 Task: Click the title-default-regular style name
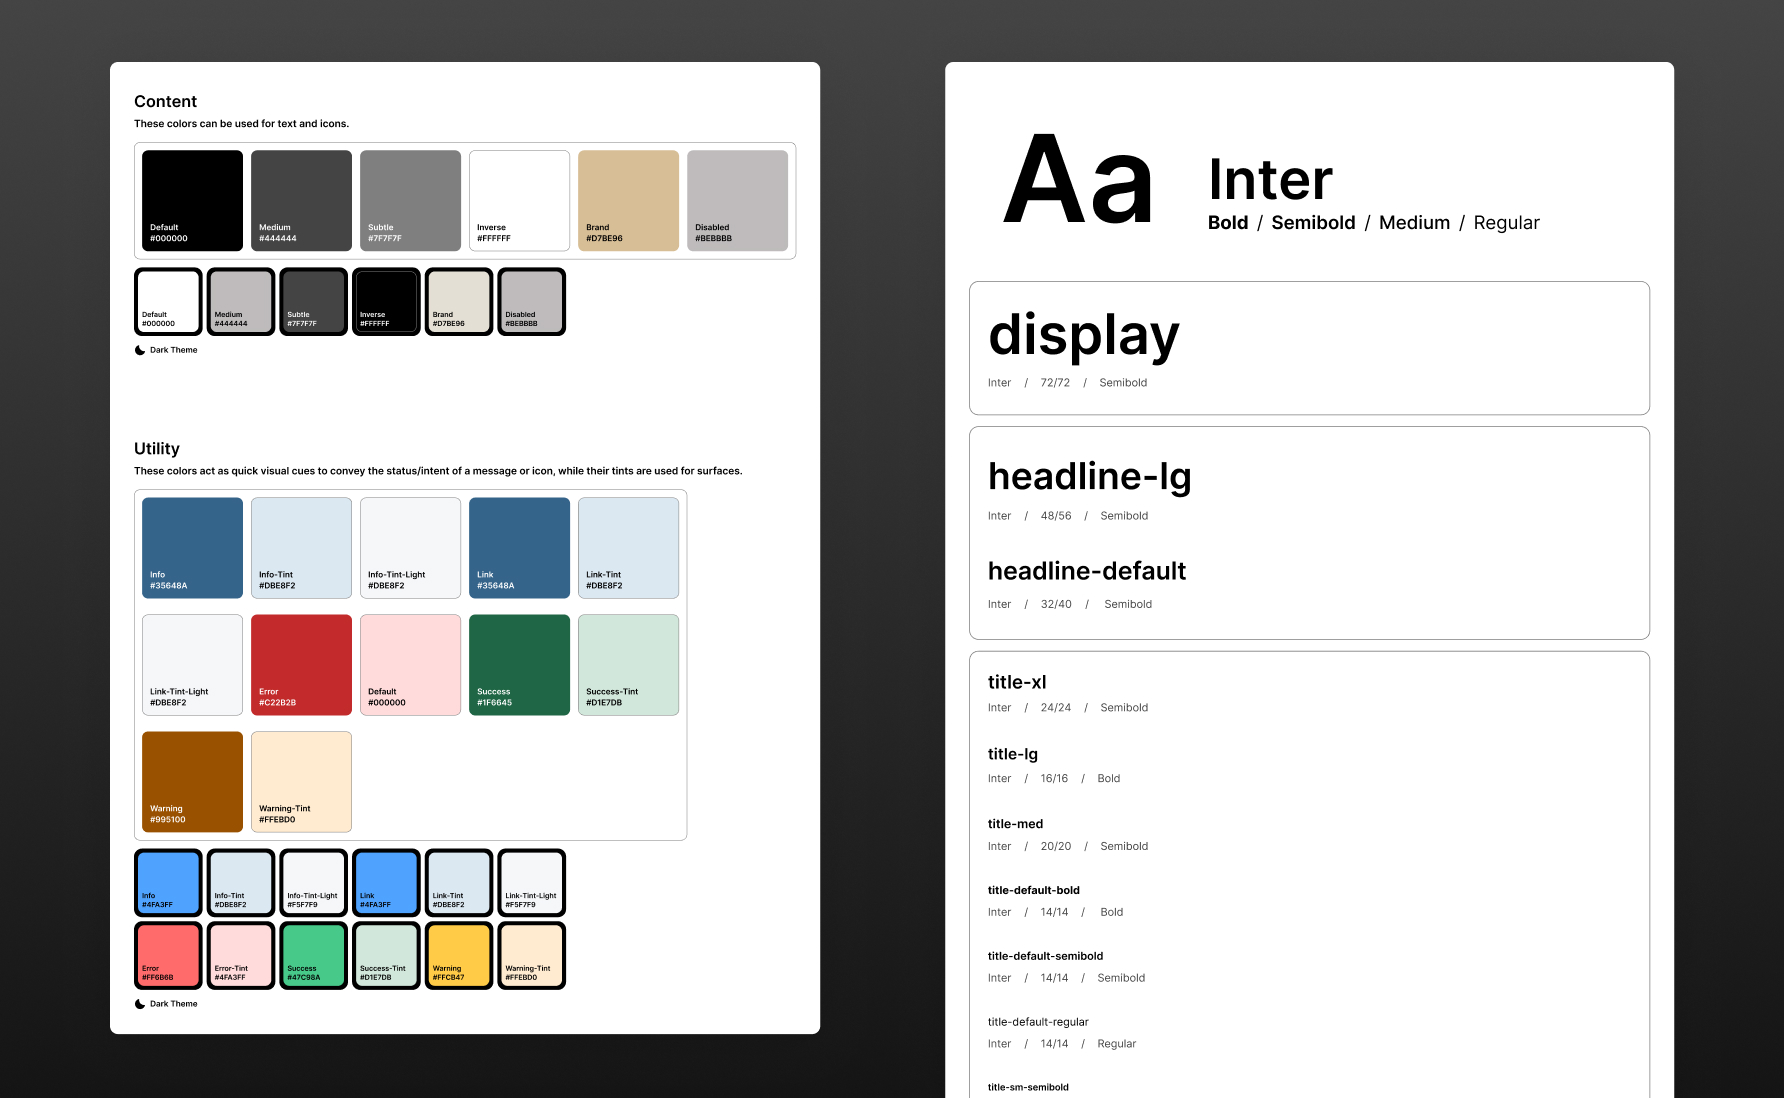tap(1038, 1022)
